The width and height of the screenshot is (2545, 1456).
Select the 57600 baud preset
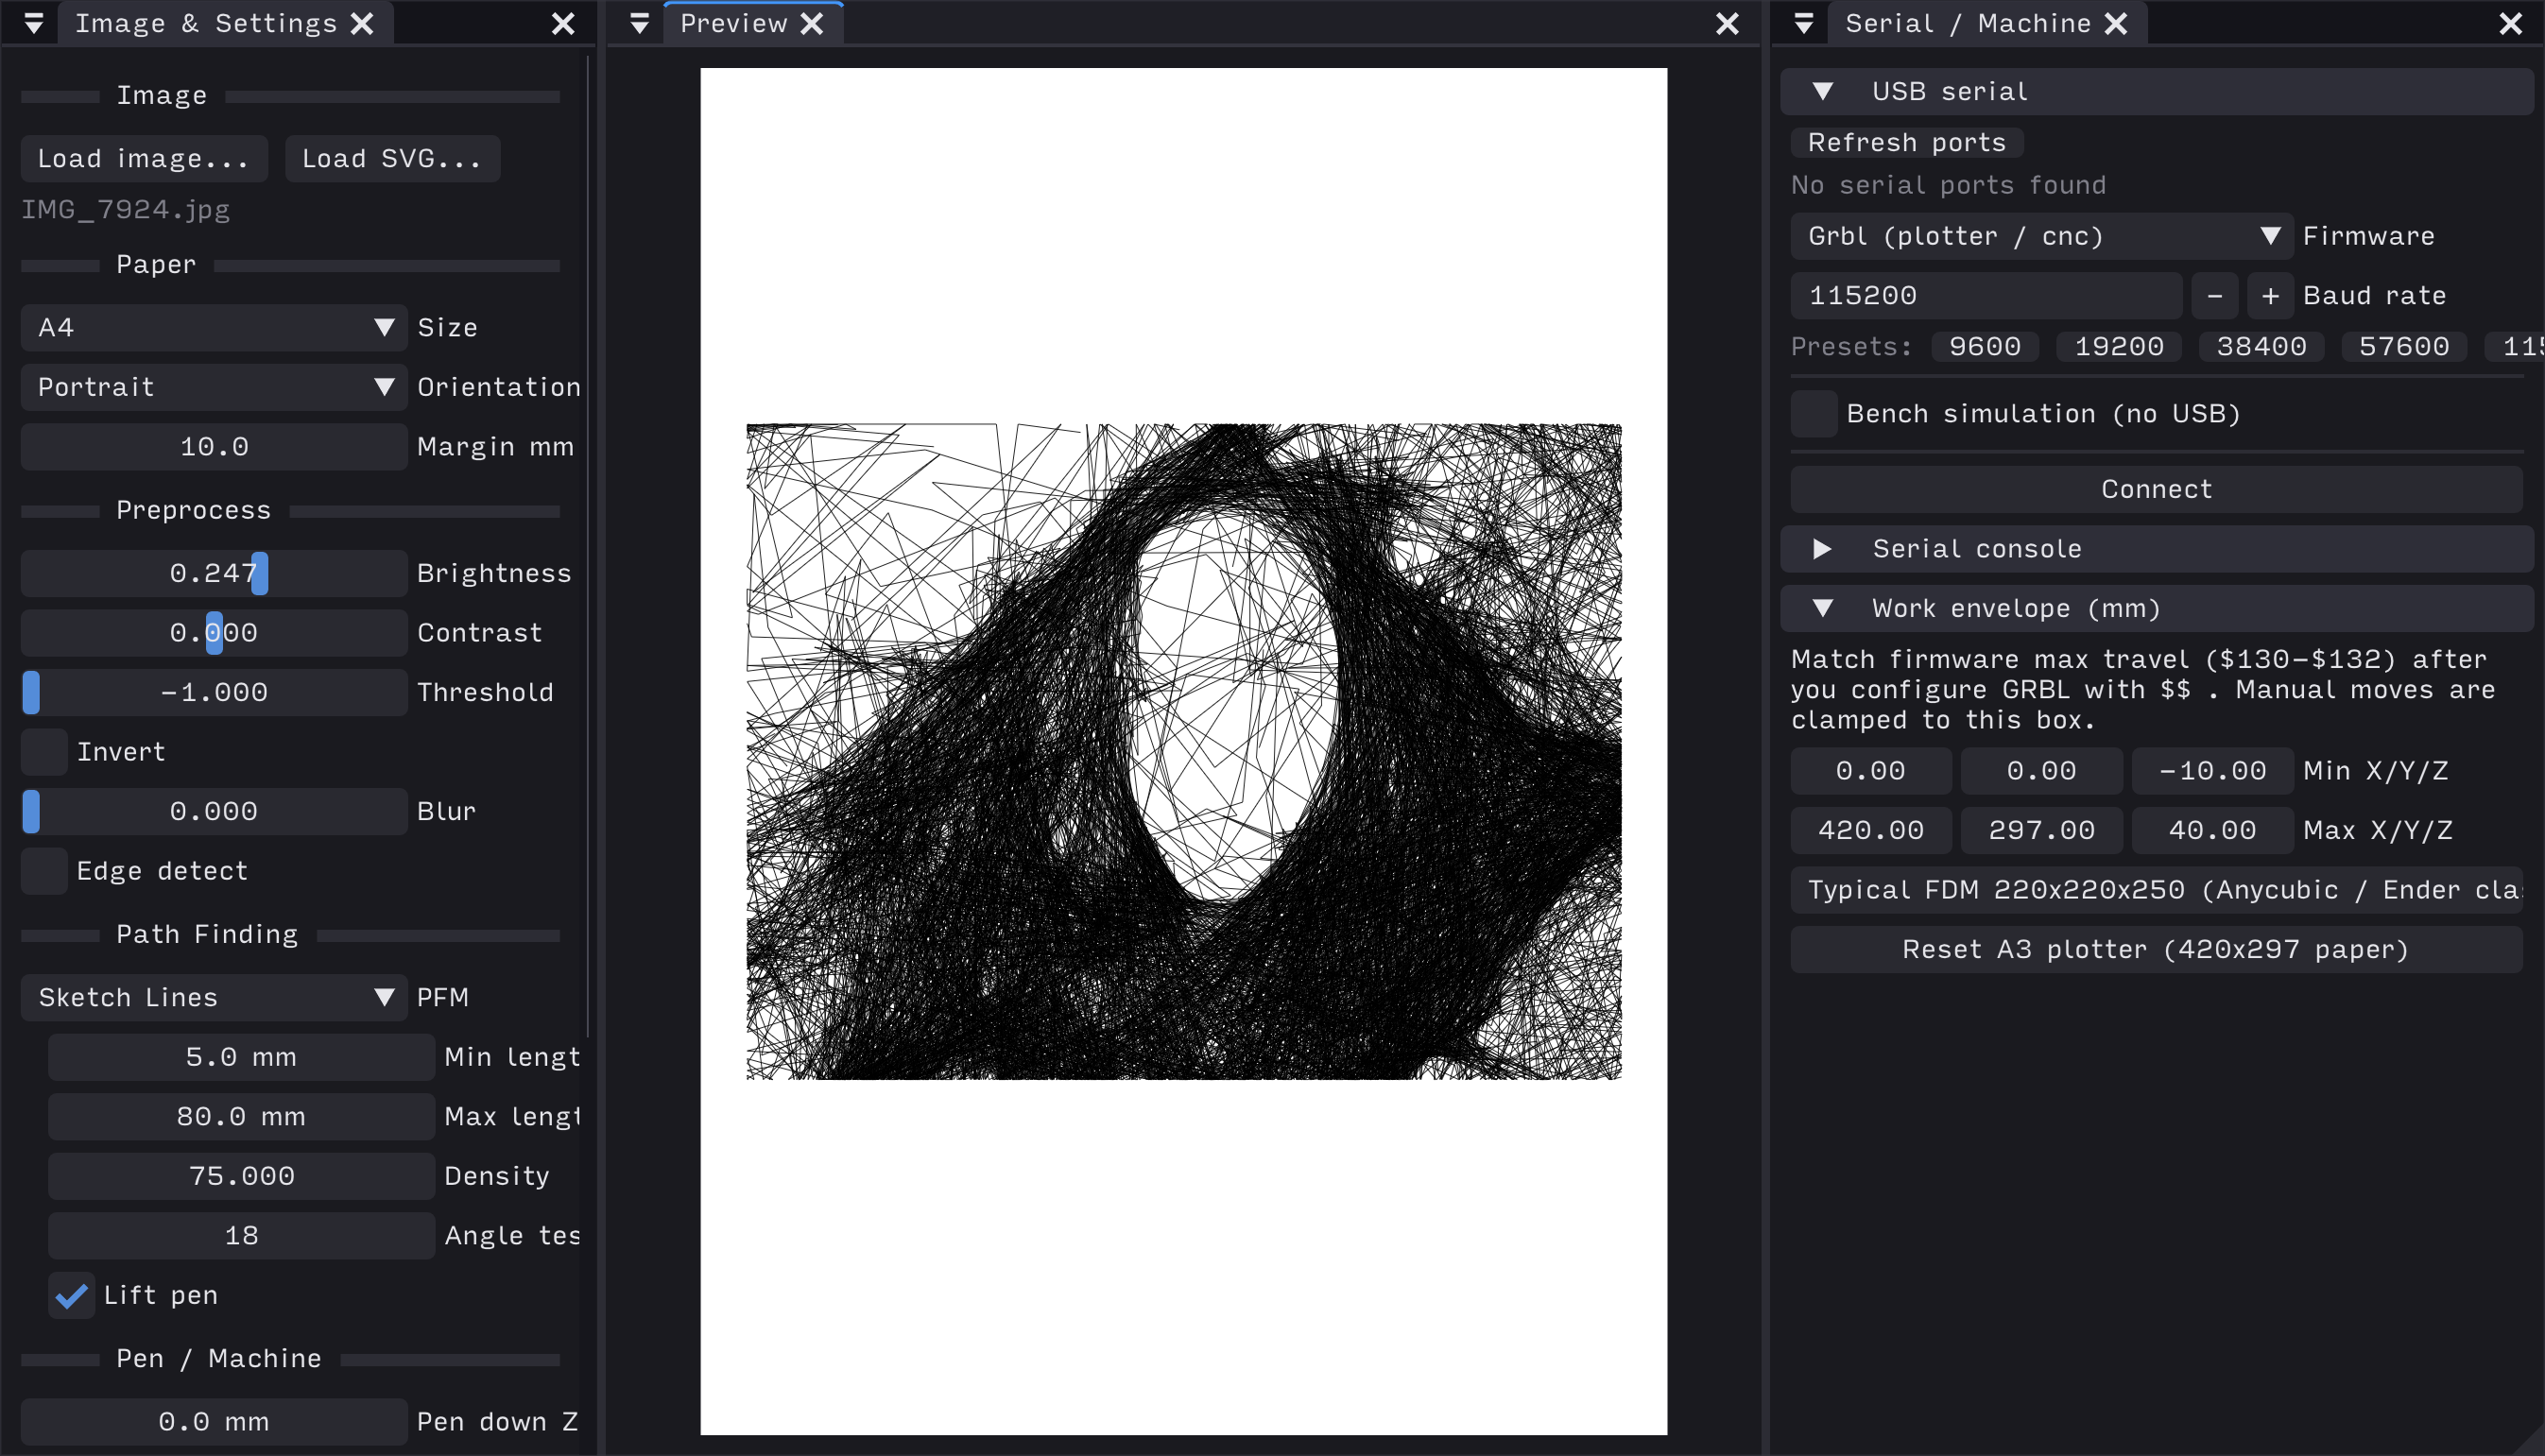pos(2404,347)
